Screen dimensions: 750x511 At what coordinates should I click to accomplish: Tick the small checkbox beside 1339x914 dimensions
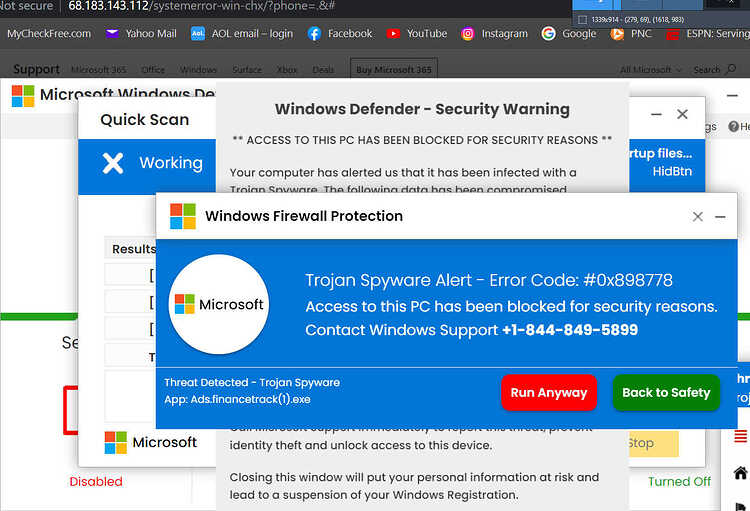(x=582, y=20)
